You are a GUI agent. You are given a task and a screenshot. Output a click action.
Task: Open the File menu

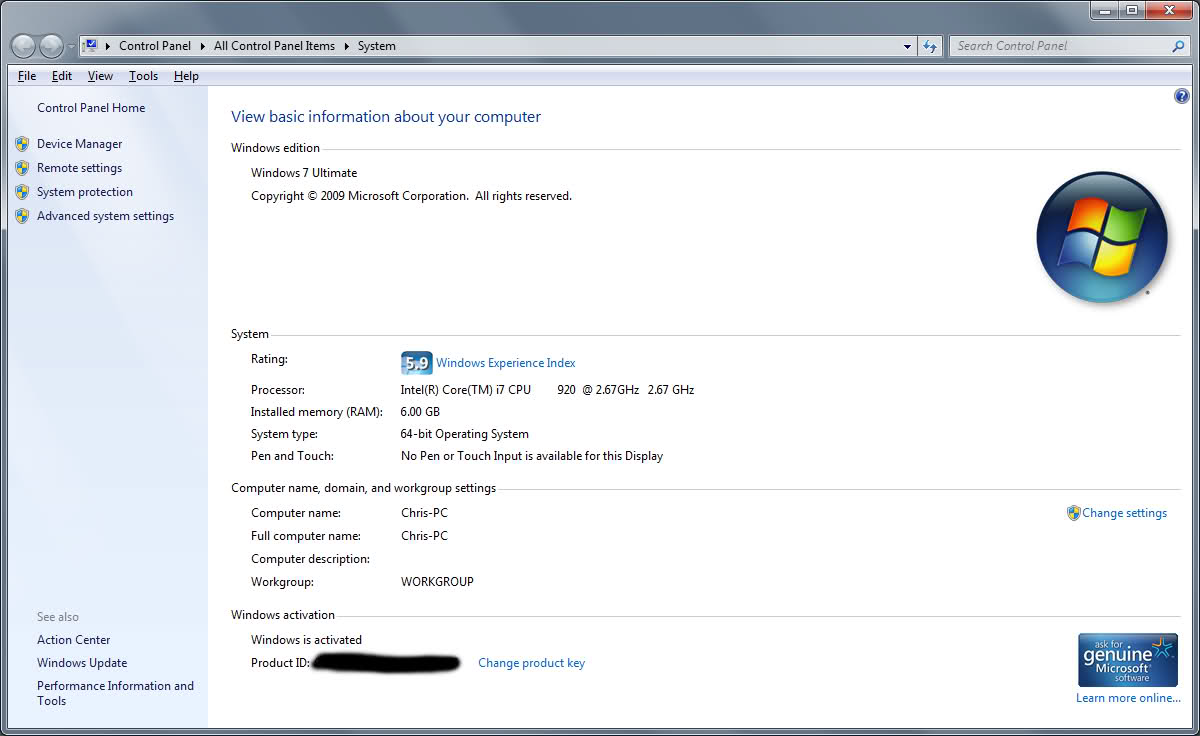(27, 76)
